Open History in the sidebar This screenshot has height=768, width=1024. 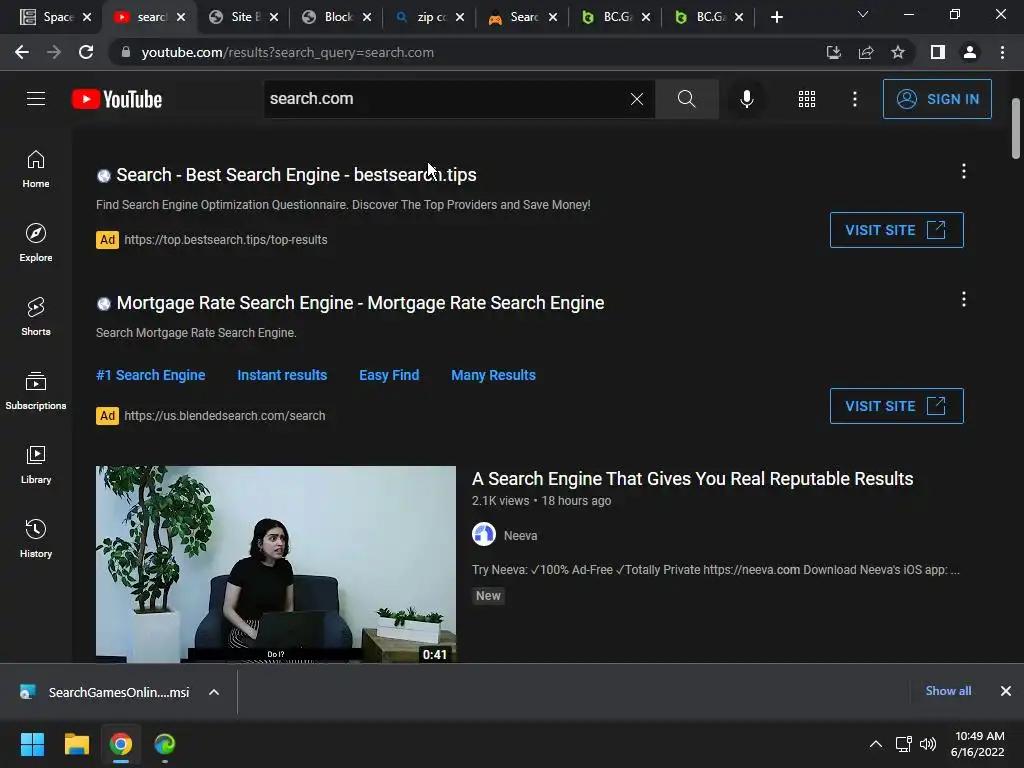click(x=36, y=539)
